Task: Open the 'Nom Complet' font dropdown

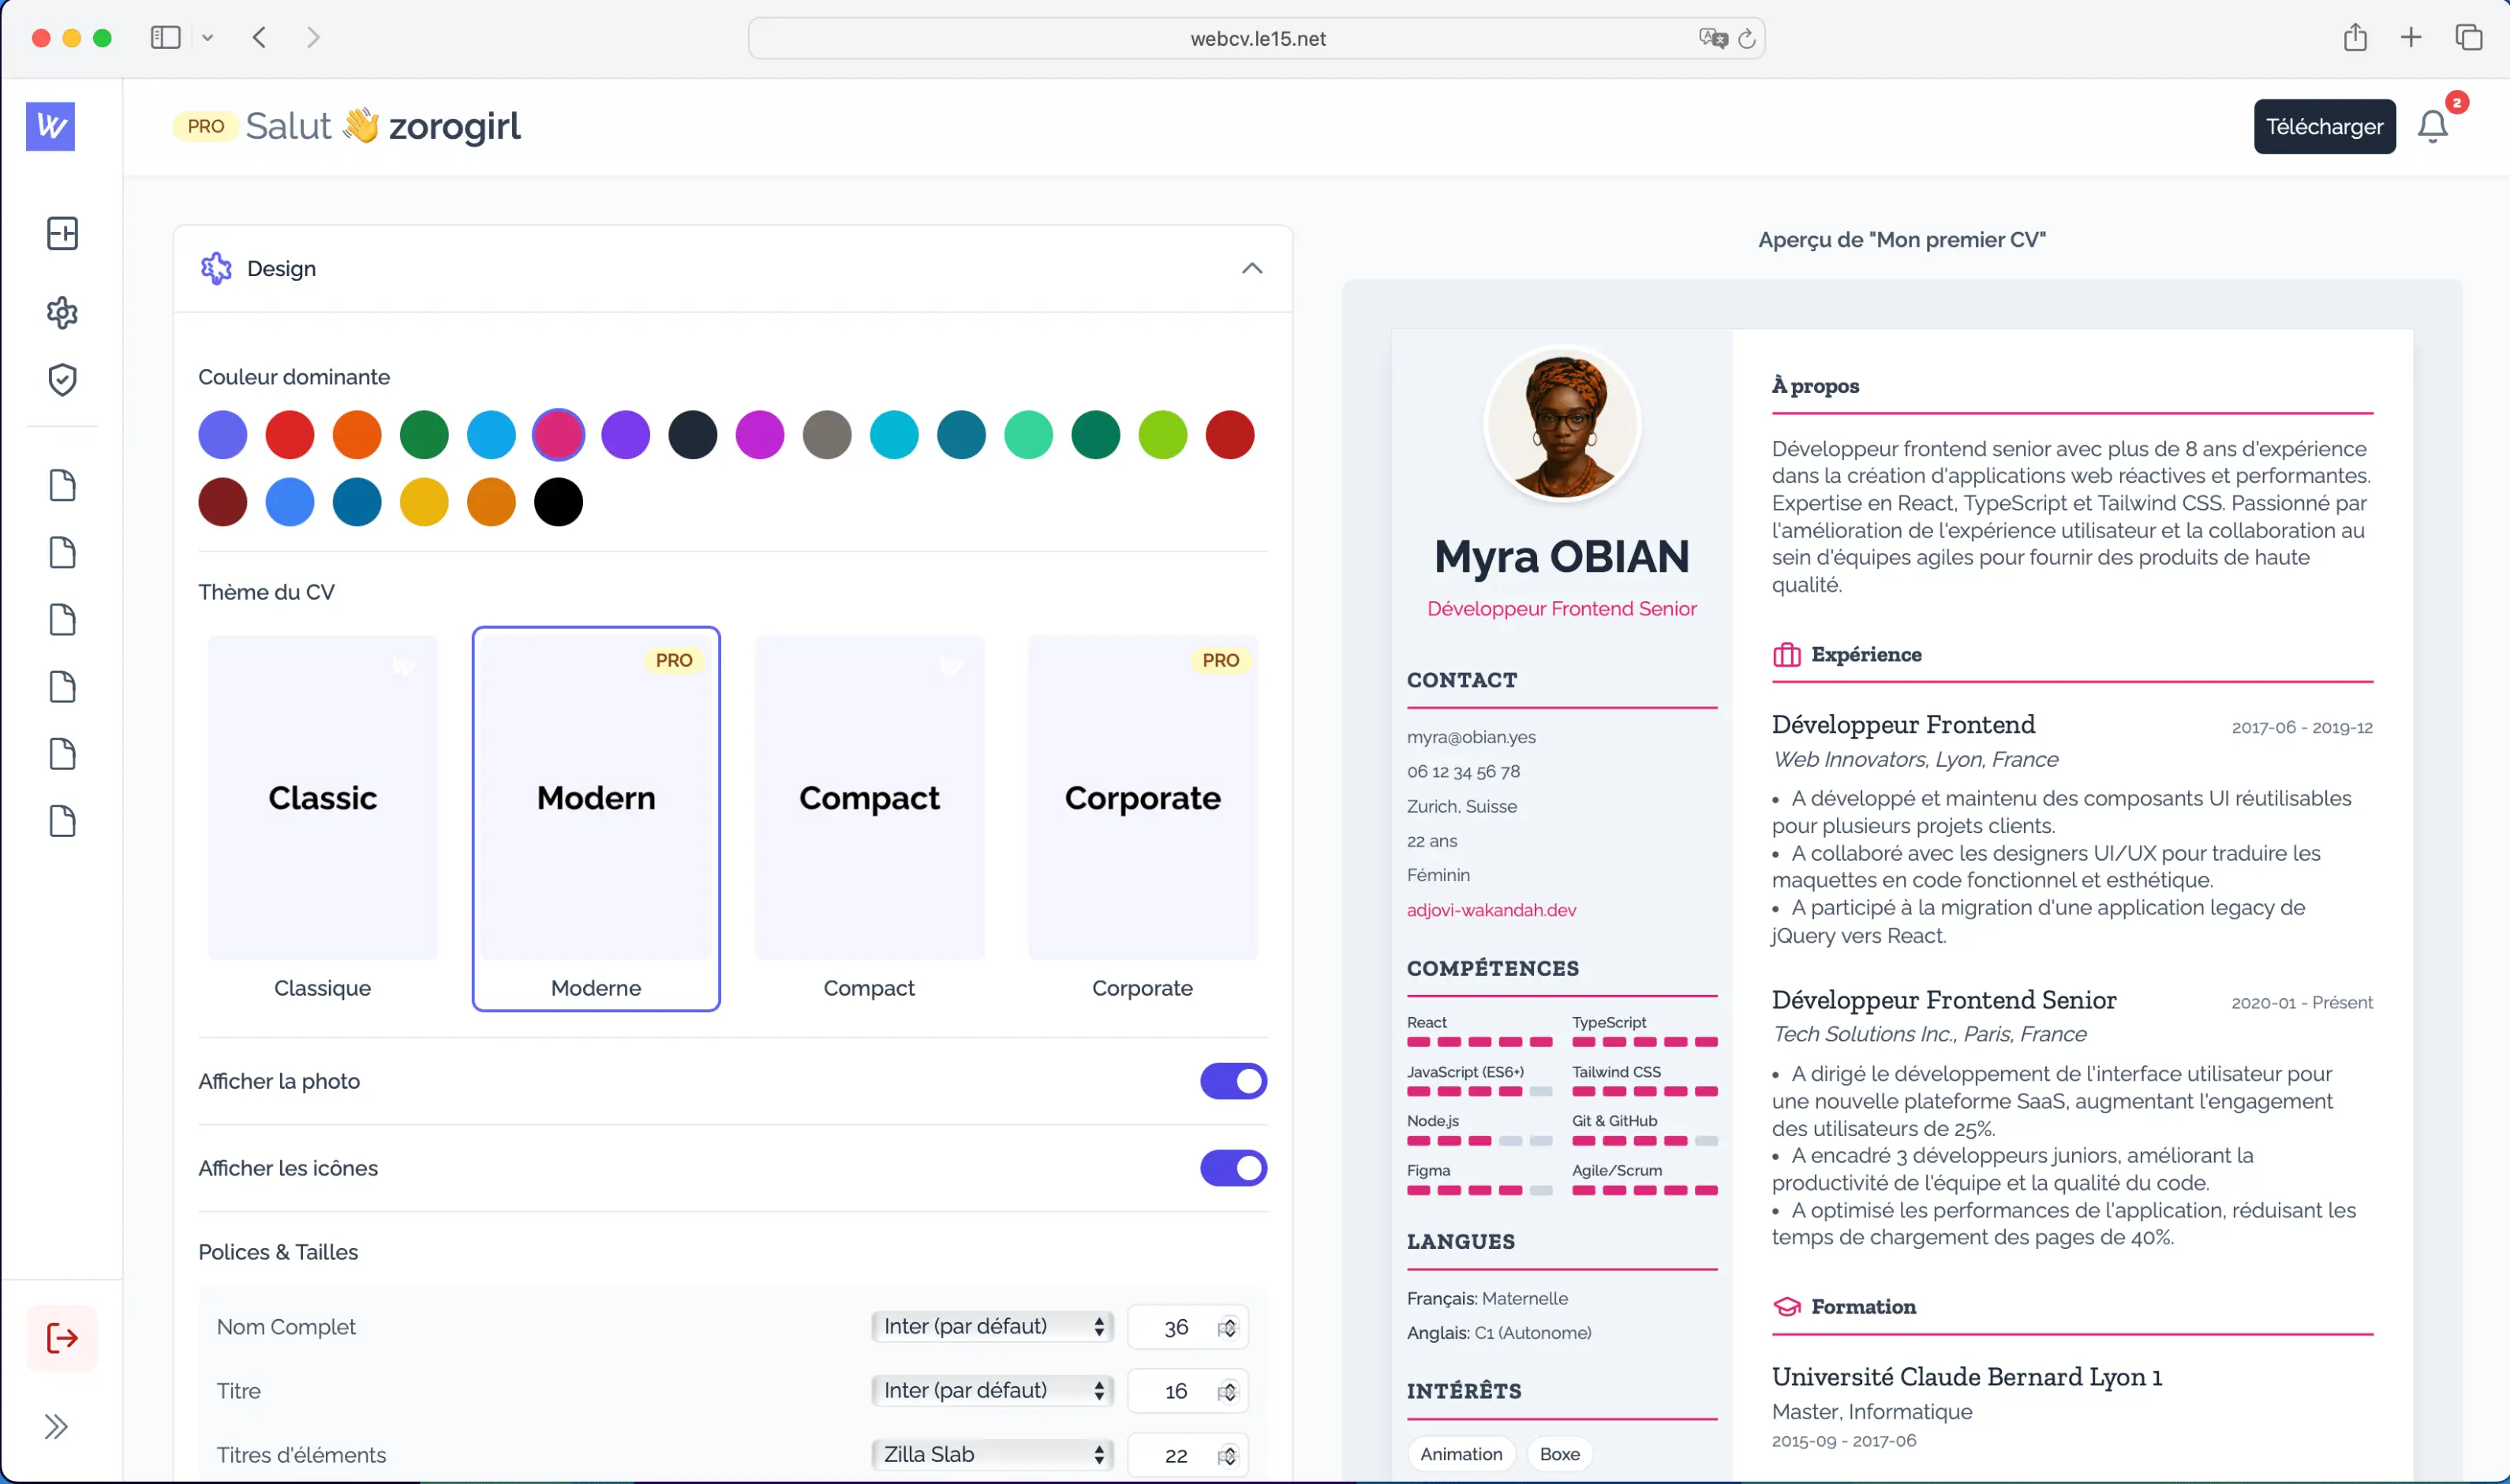Action: [x=991, y=1326]
